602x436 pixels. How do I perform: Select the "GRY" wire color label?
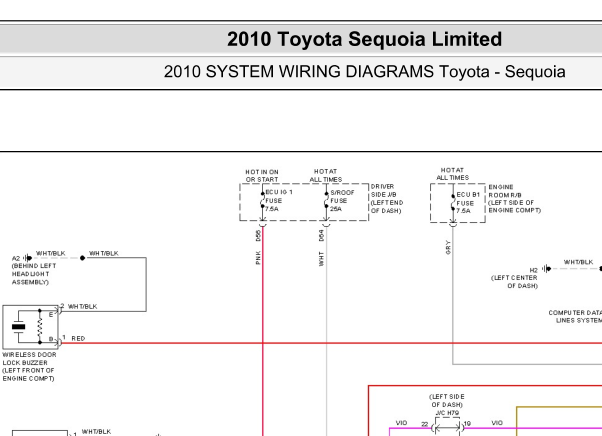pos(448,248)
